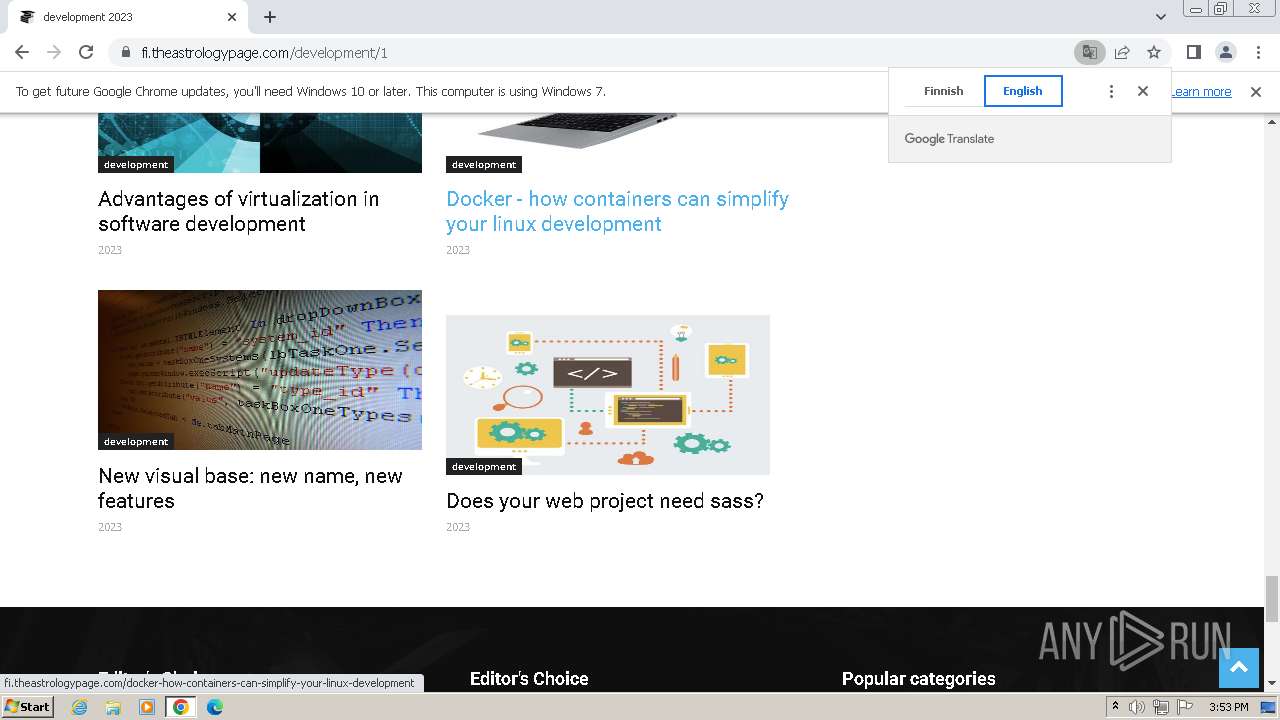Select Chrome in the taskbar
1280x720 pixels.
coord(181,707)
